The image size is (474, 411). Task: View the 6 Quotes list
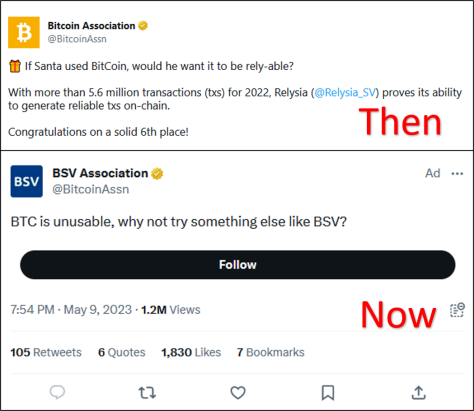tap(122, 352)
